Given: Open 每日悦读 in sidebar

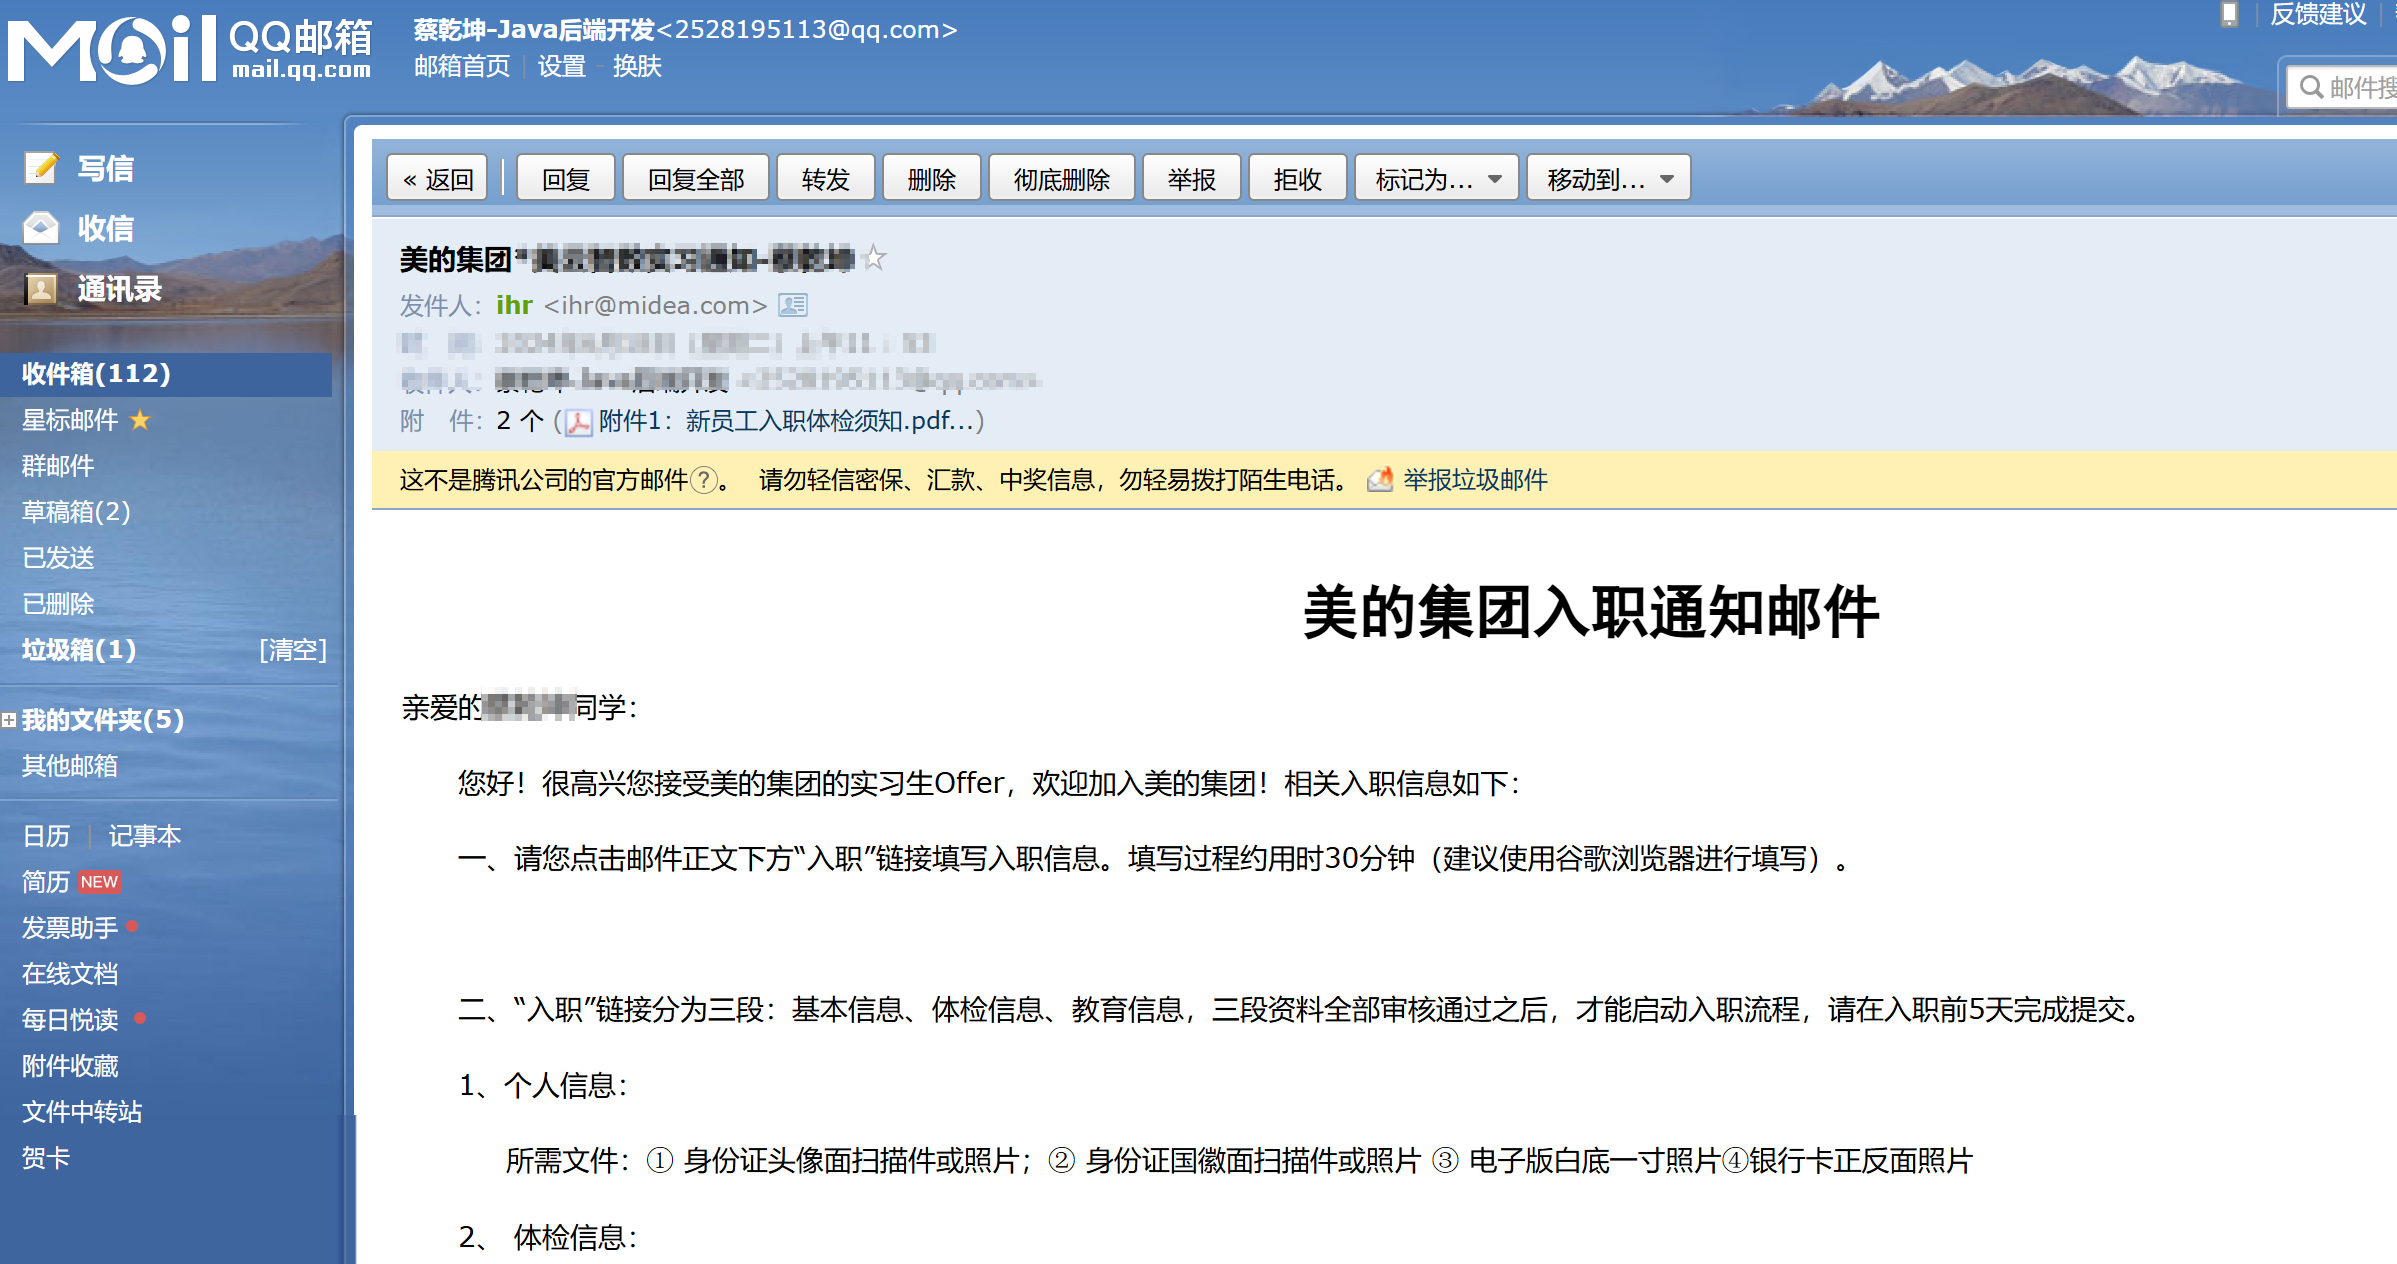Looking at the screenshot, I should [70, 1020].
